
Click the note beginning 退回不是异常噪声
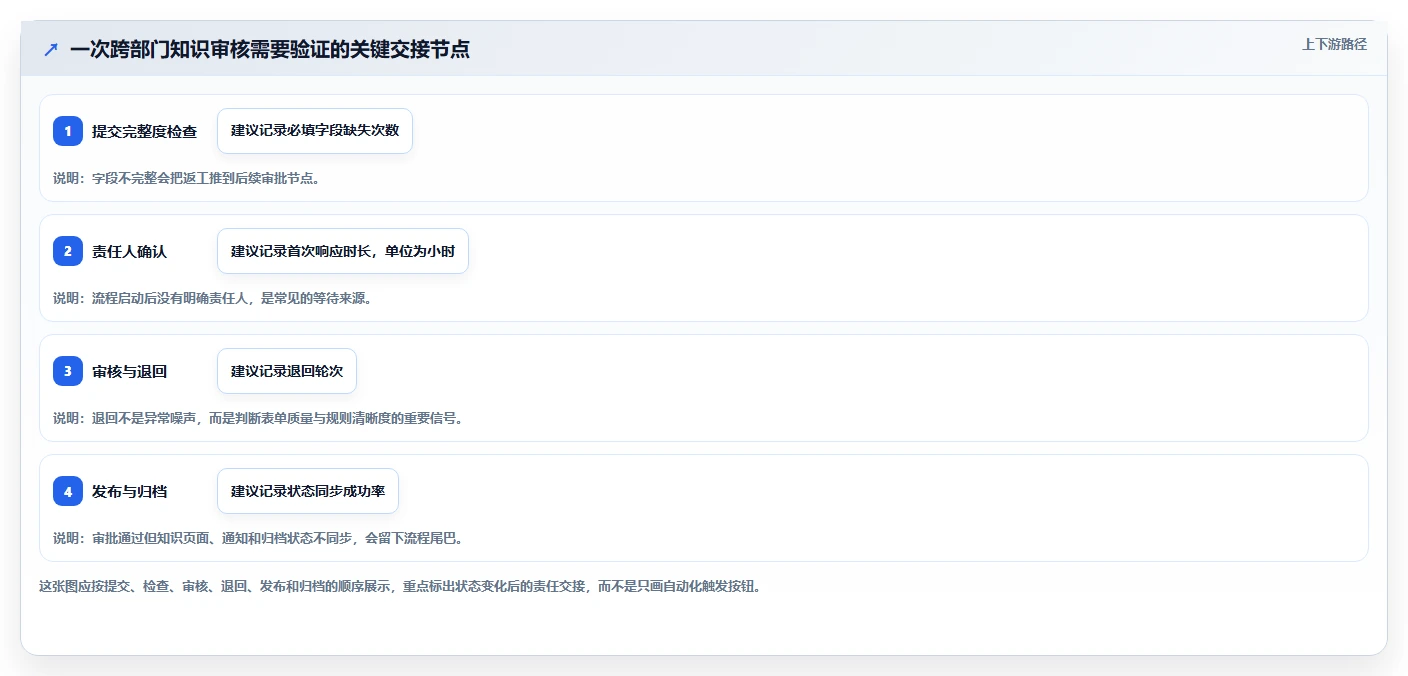pyautogui.click(x=258, y=418)
